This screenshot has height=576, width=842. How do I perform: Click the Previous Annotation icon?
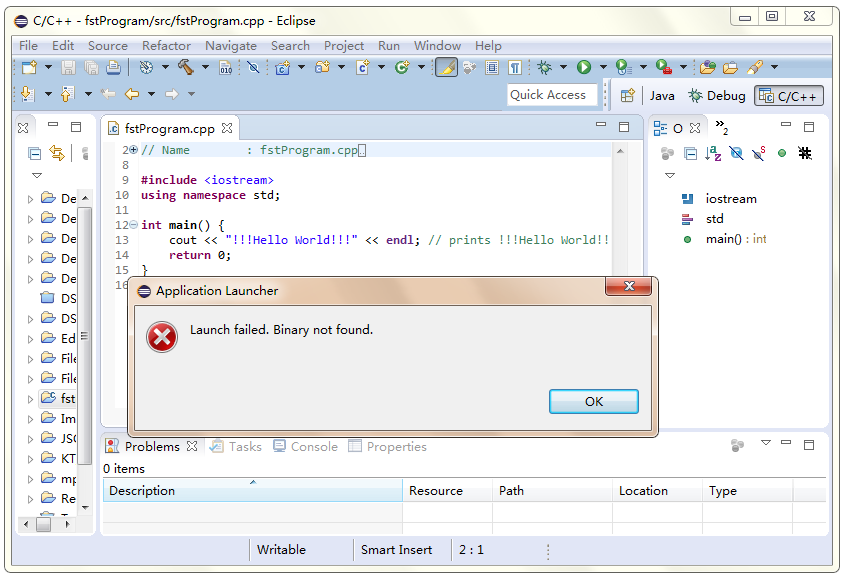coord(67,94)
